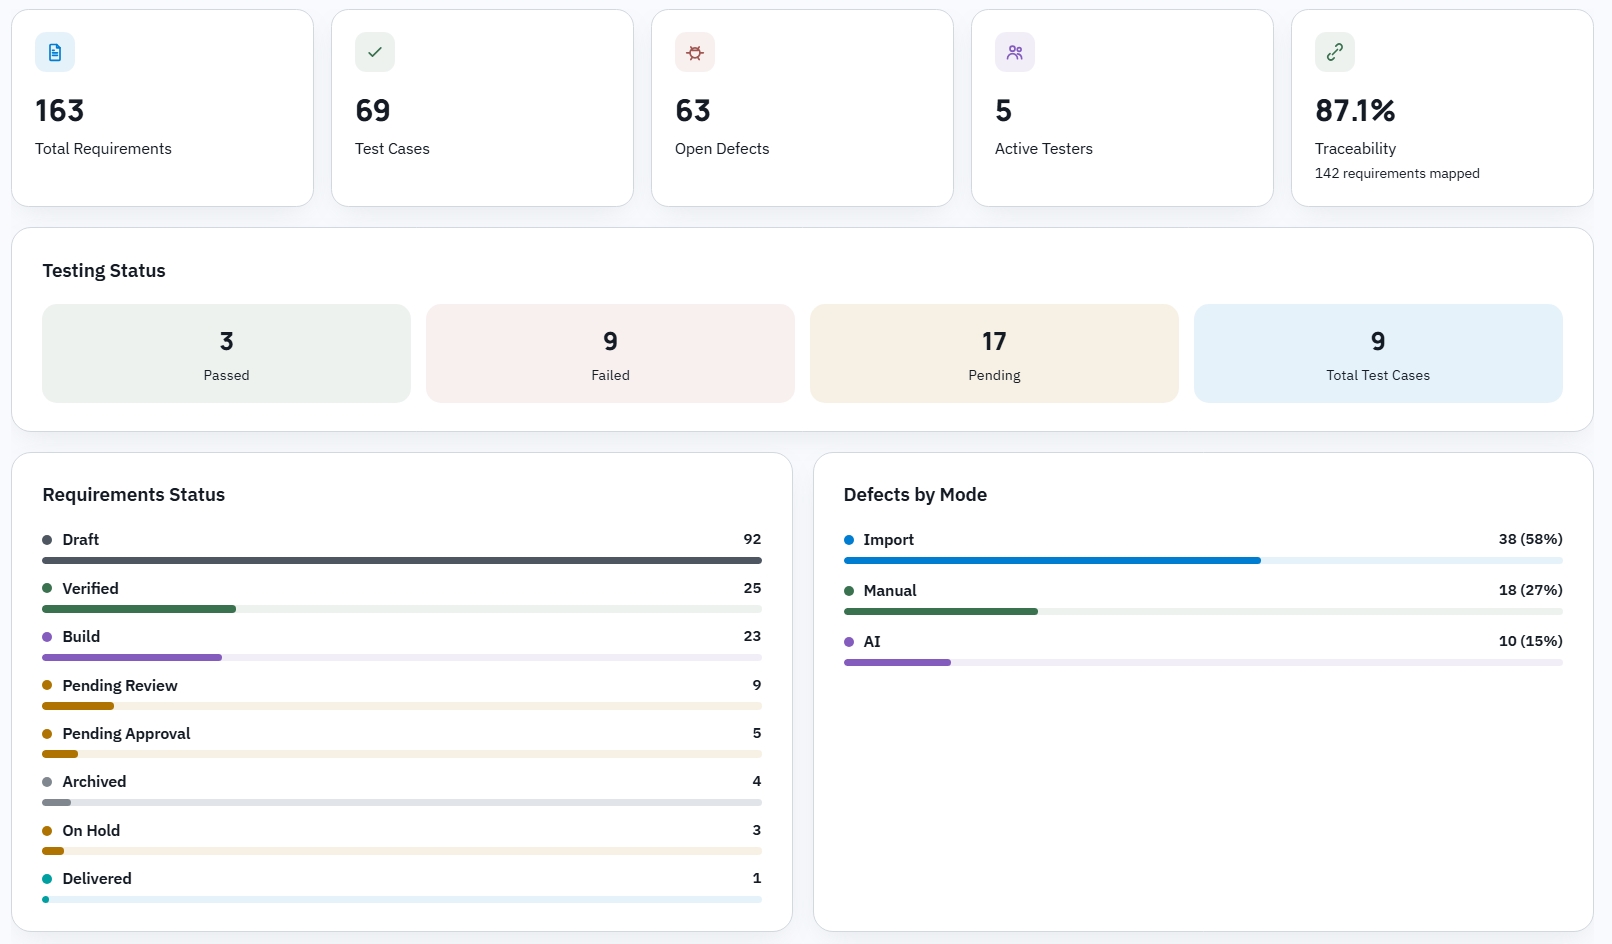Select the Passed status tile

click(226, 353)
